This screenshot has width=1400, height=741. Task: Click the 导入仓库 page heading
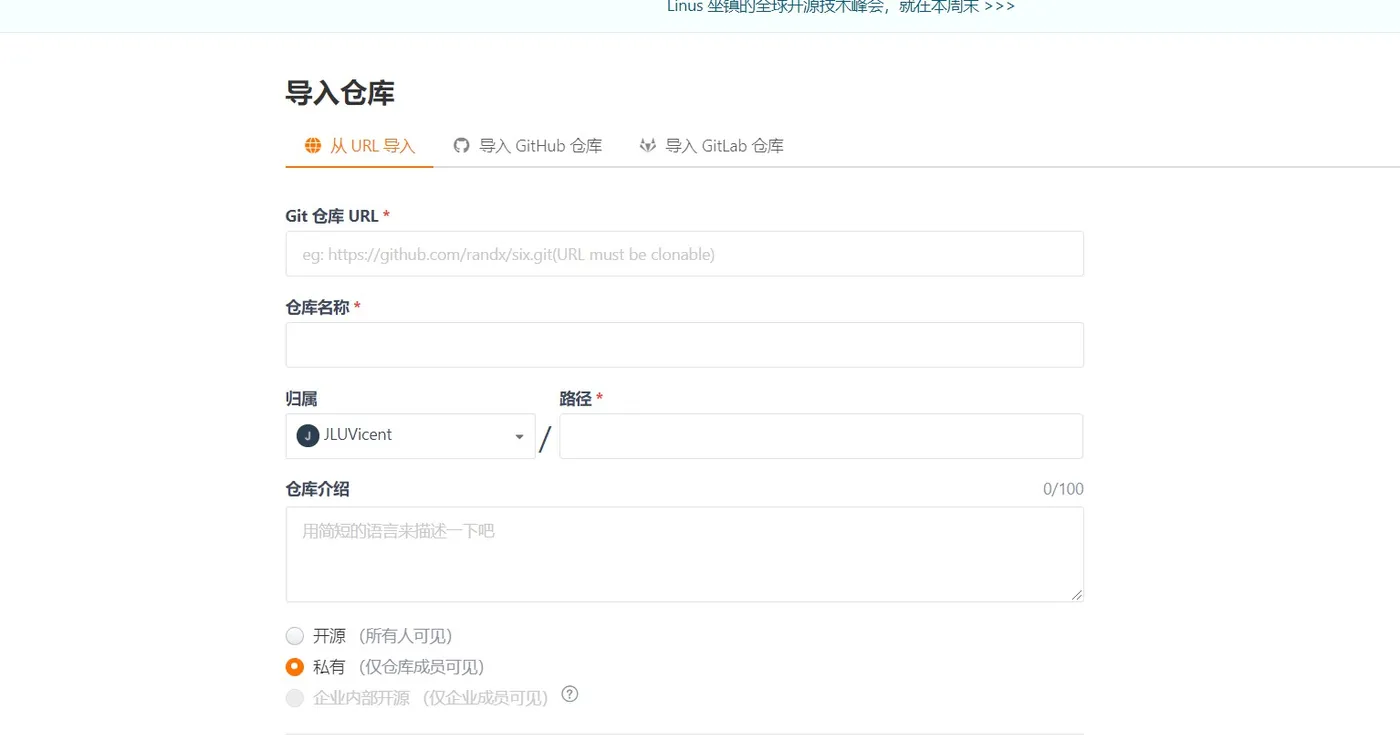coord(340,93)
